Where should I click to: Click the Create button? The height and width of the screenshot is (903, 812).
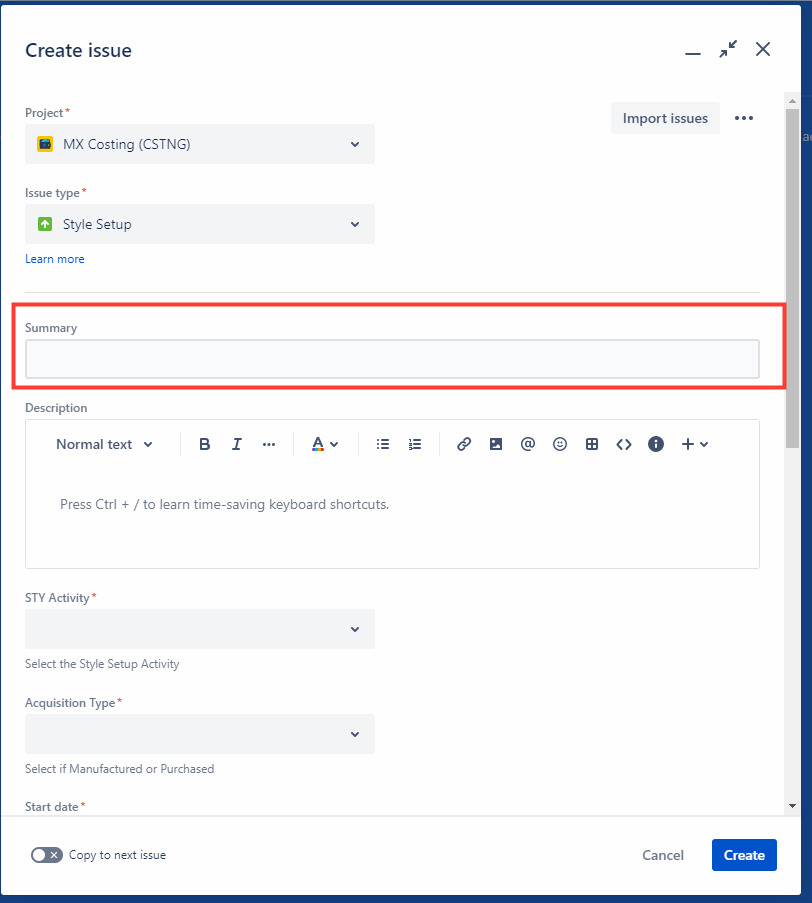click(x=744, y=855)
